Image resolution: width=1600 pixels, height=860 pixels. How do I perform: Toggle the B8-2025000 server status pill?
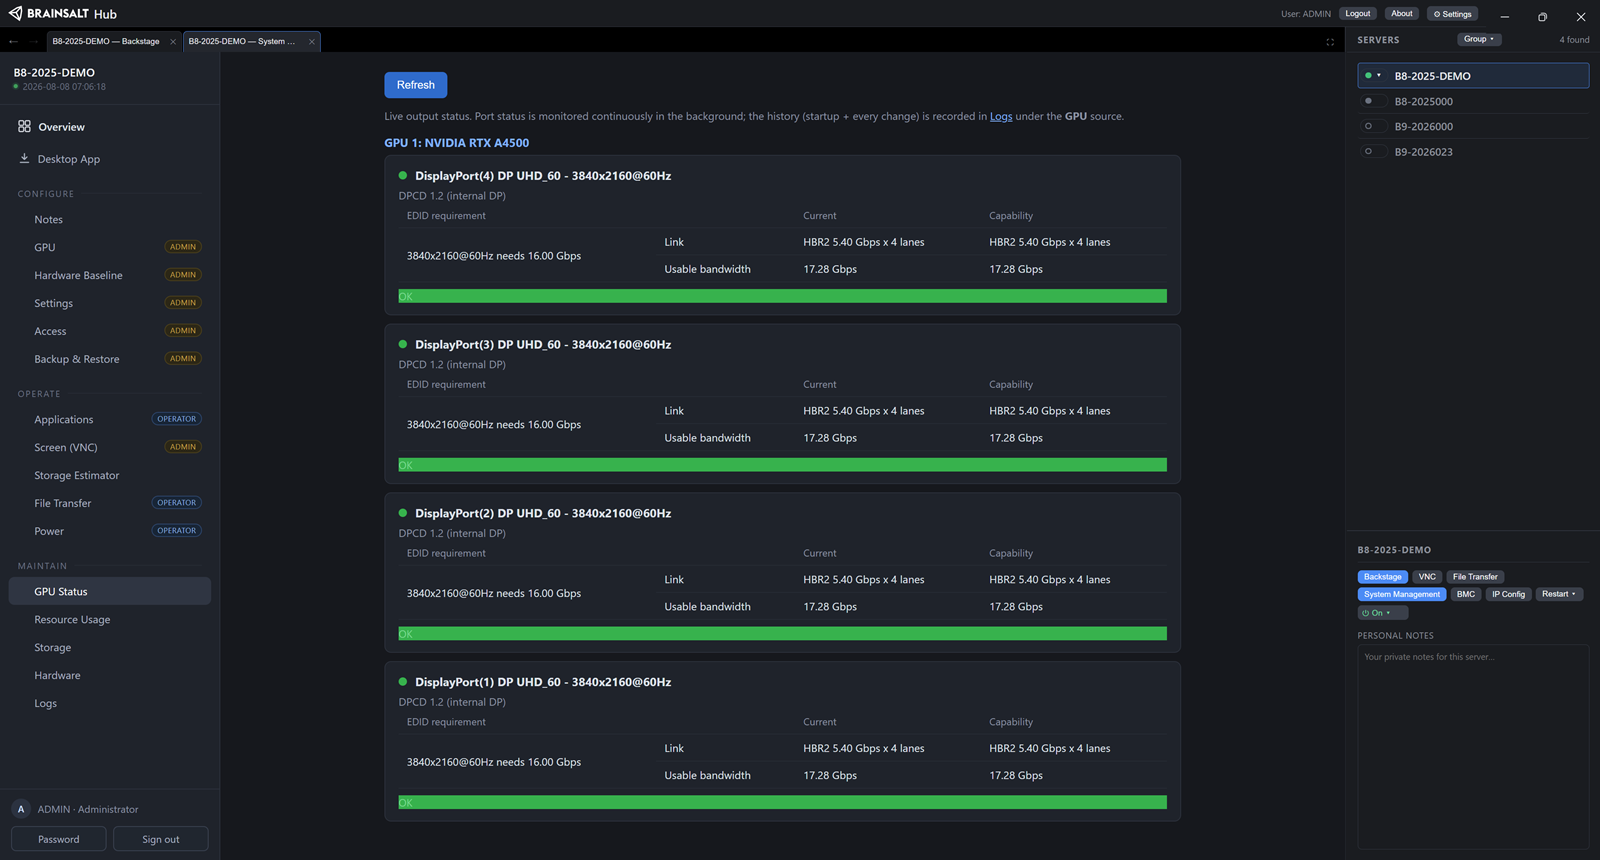[x=1373, y=101]
